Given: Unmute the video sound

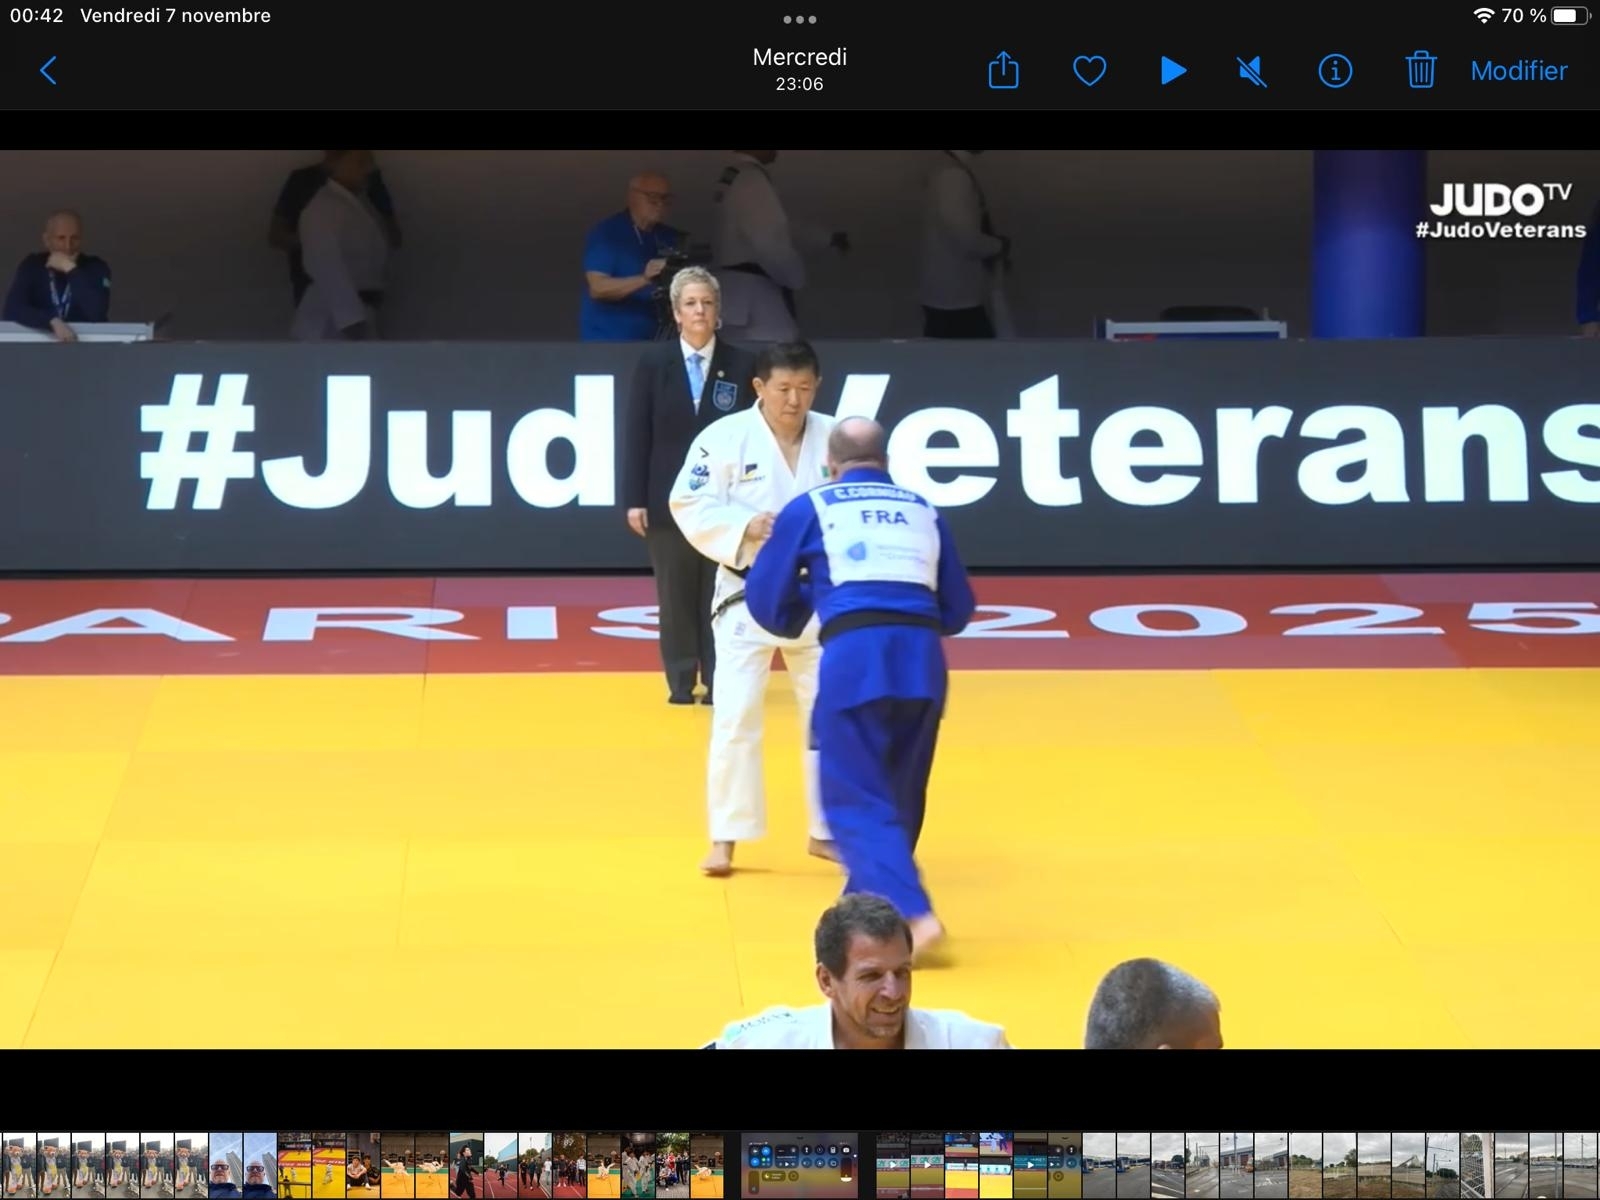Looking at the screenshot, I should pos(1251,71).
